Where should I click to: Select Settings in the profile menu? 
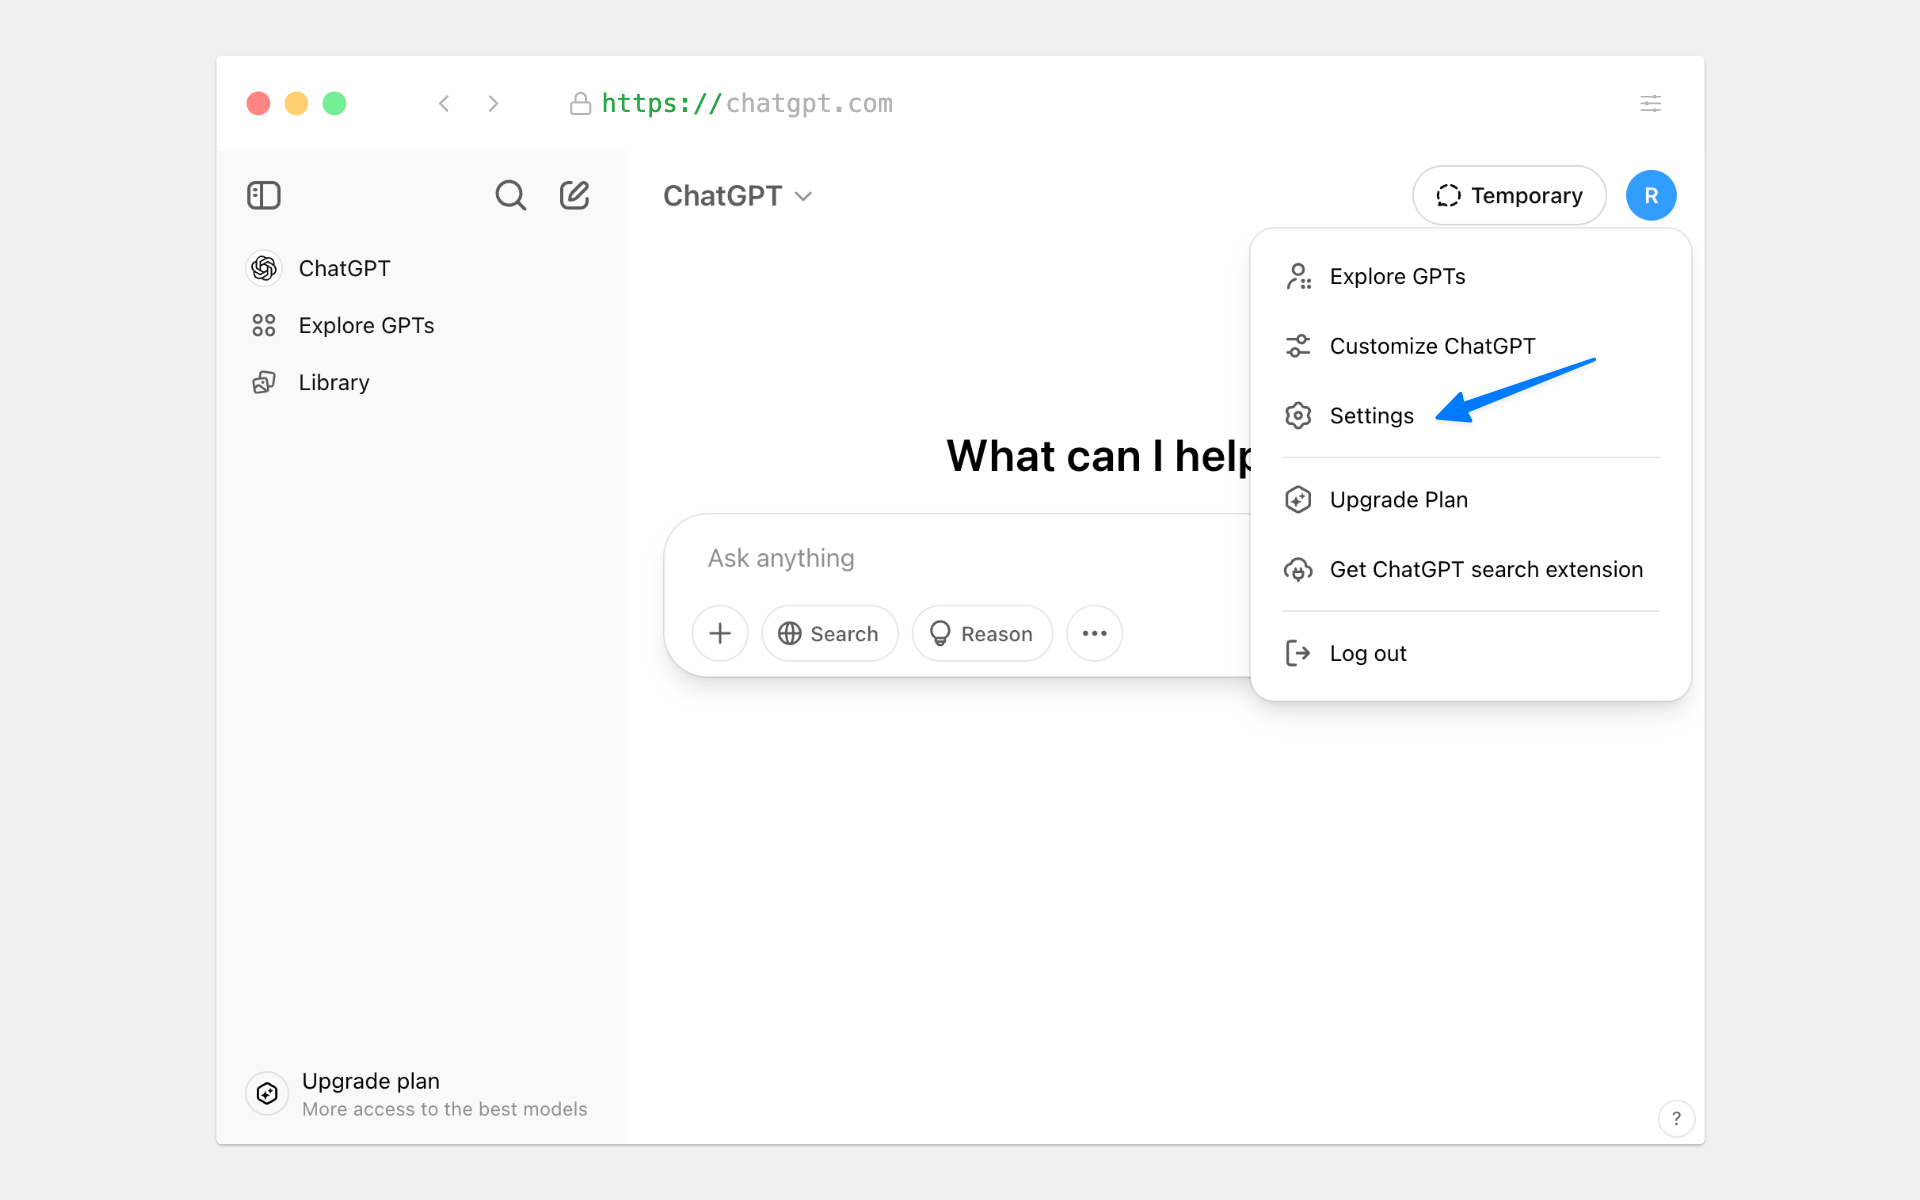(1371, 416)
